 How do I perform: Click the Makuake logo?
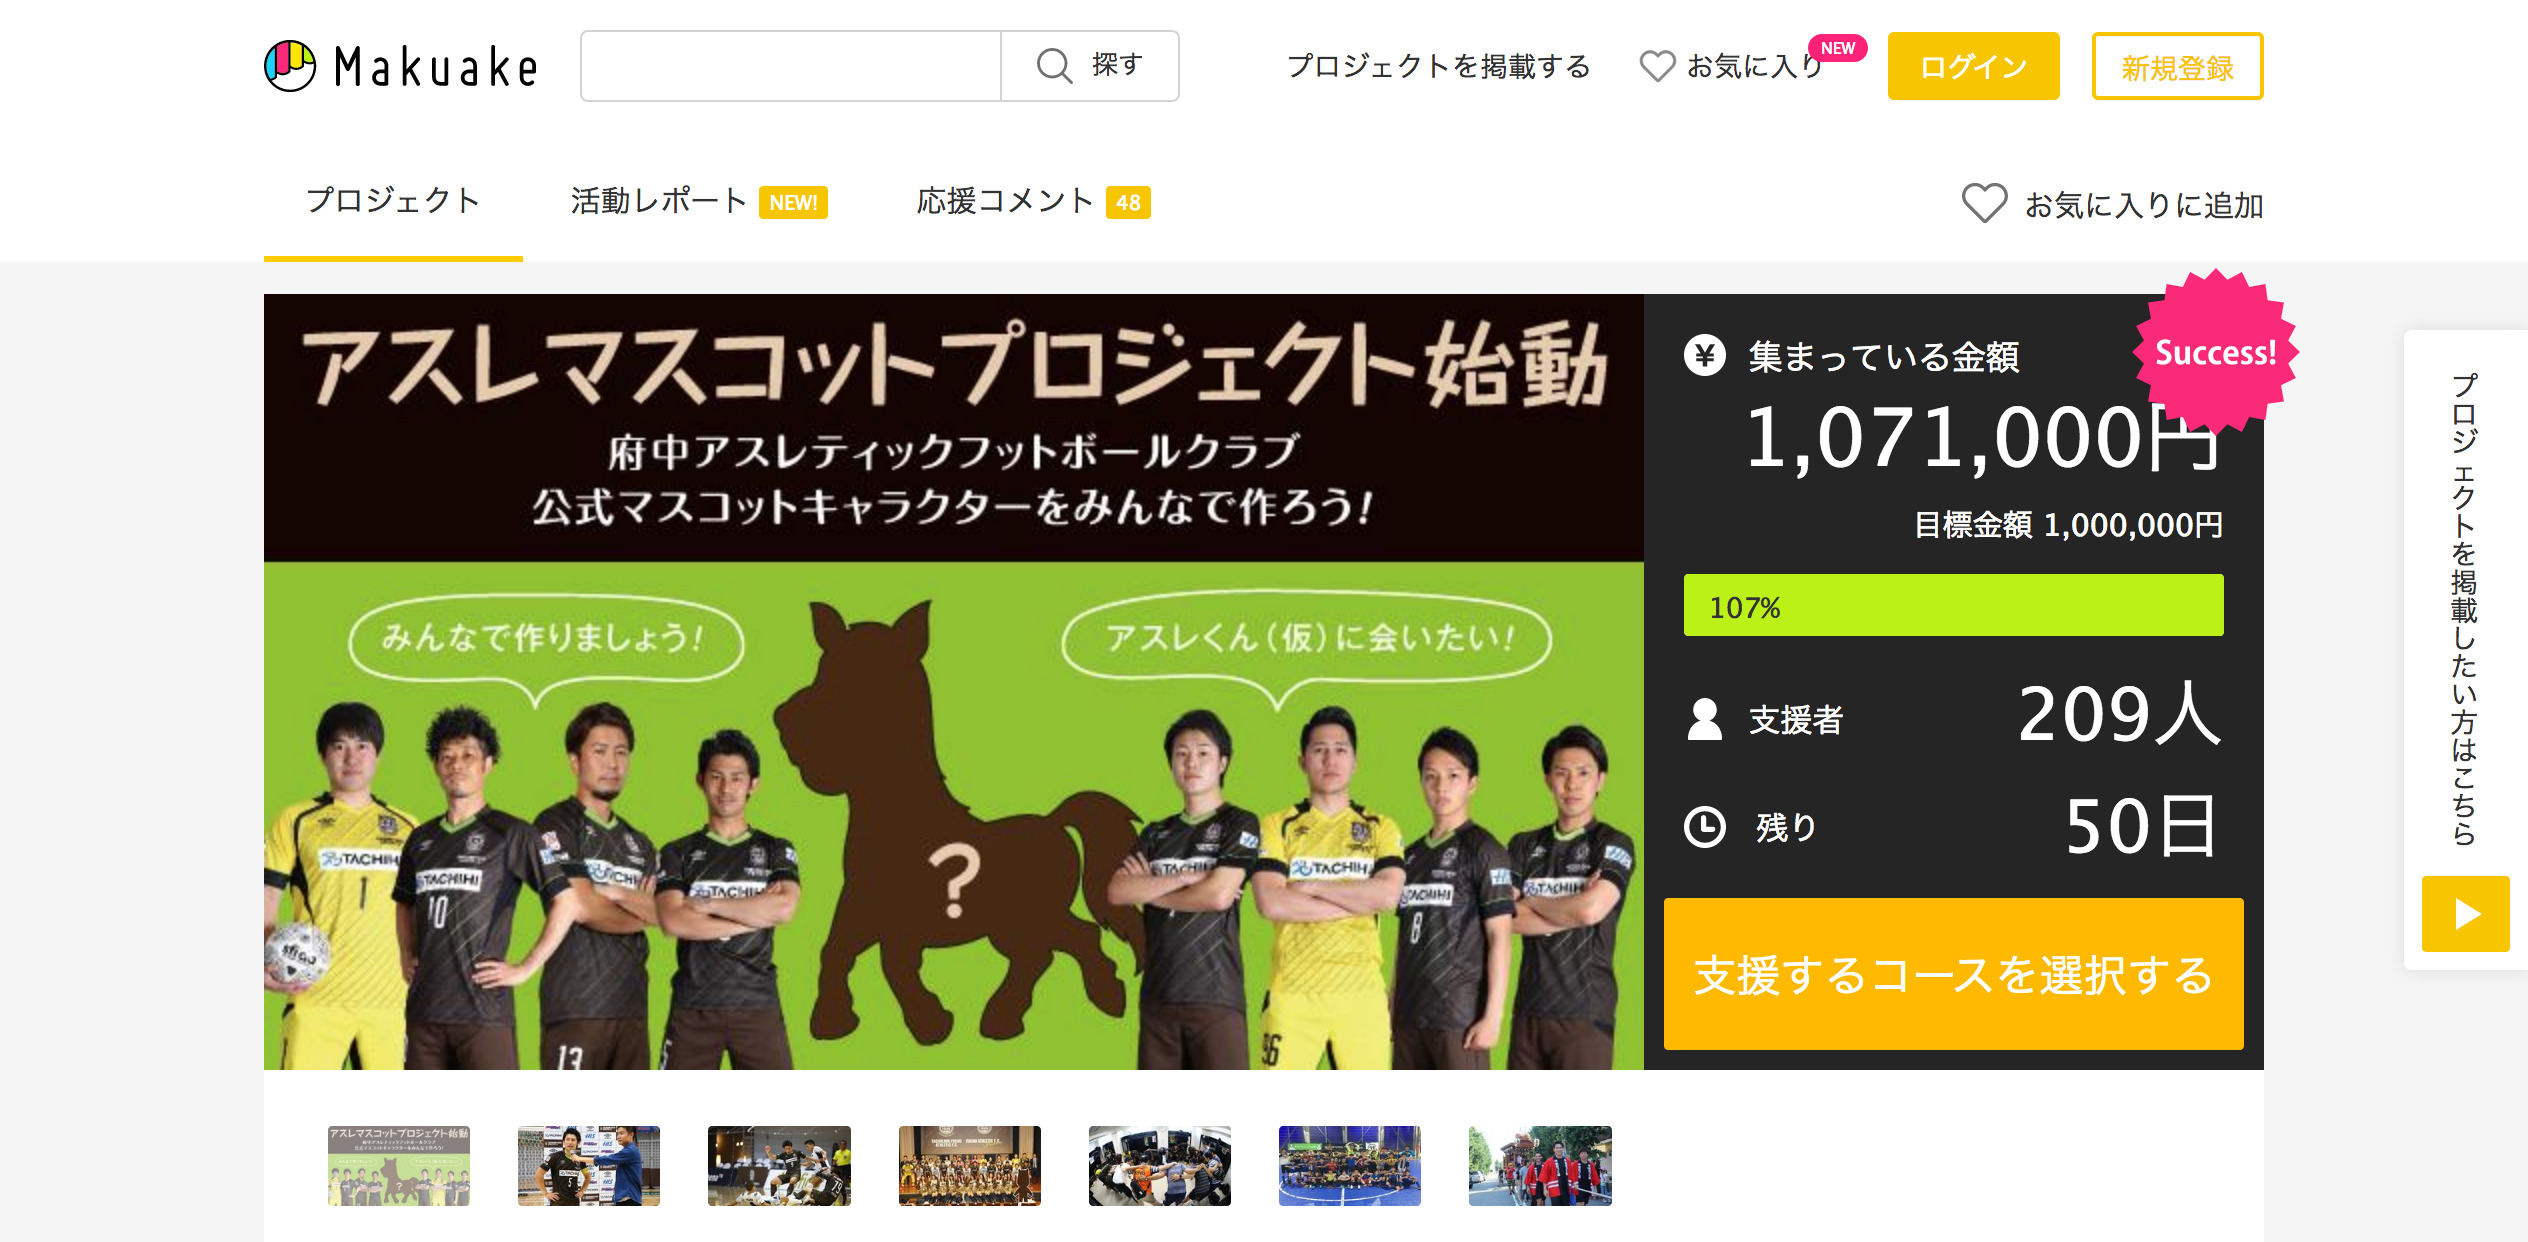point(401,66)
